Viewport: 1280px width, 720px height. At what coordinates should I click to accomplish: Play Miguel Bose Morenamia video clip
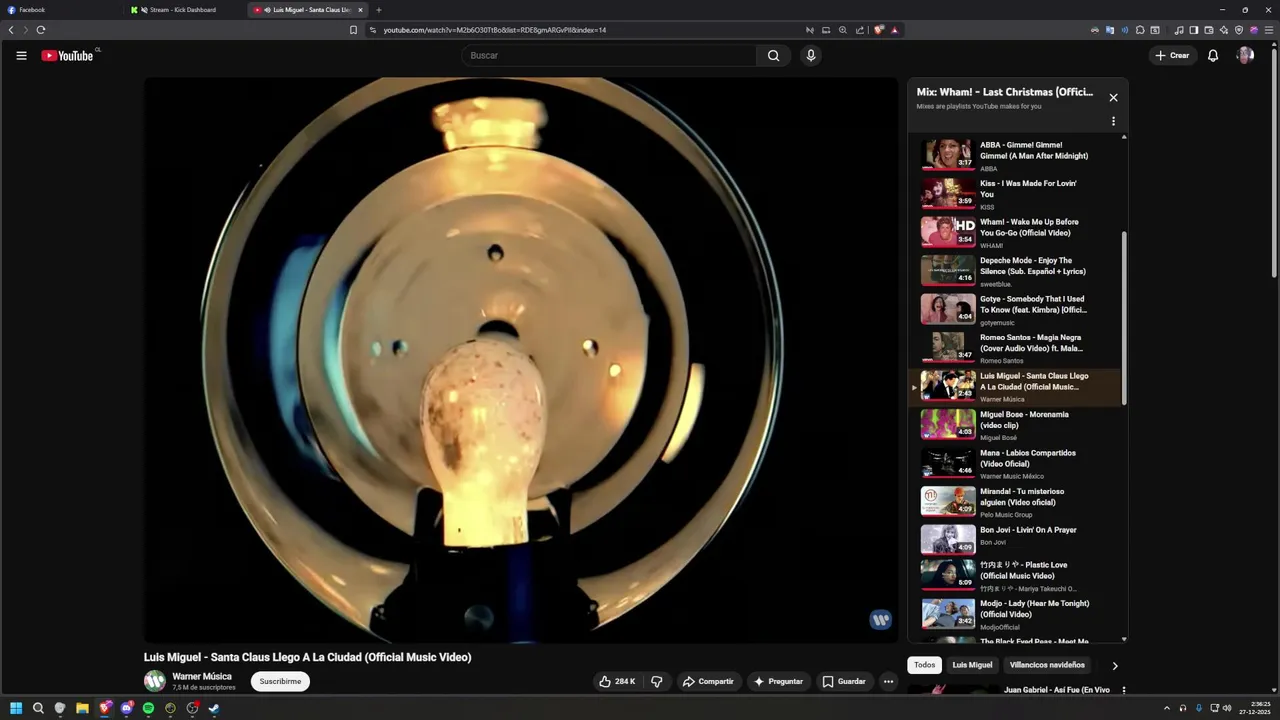[x=1014, y=425]
